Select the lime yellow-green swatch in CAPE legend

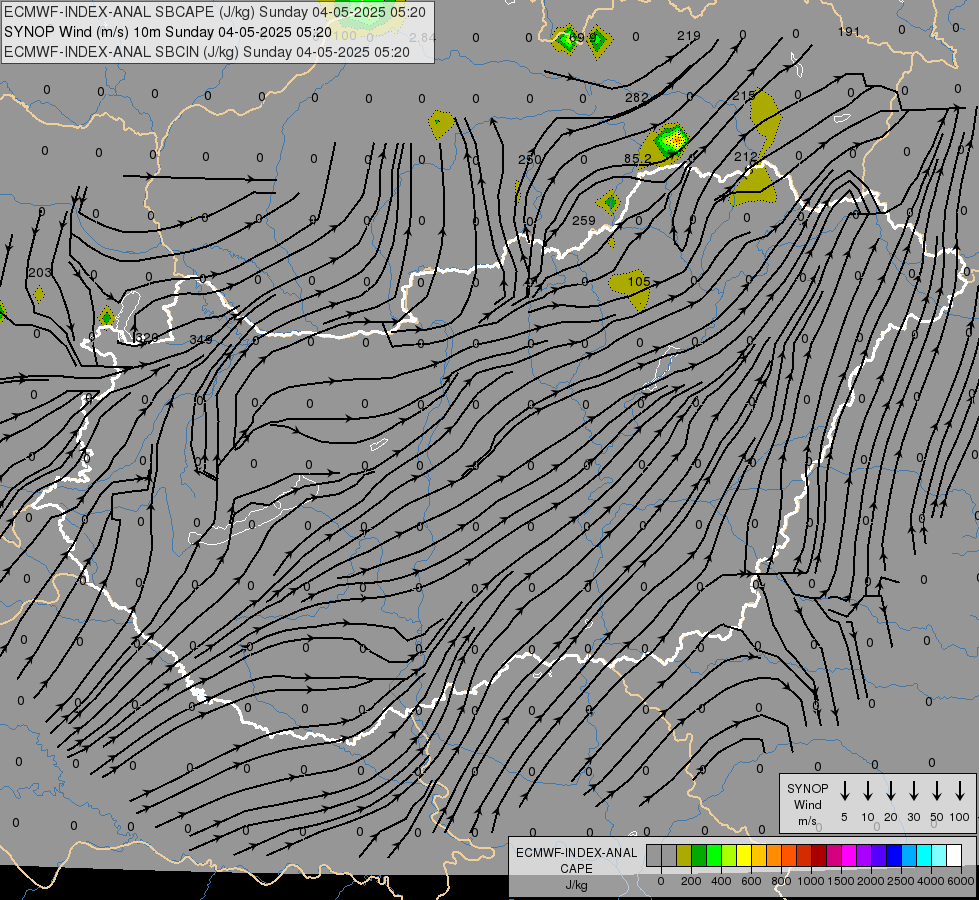click(729, 855)
